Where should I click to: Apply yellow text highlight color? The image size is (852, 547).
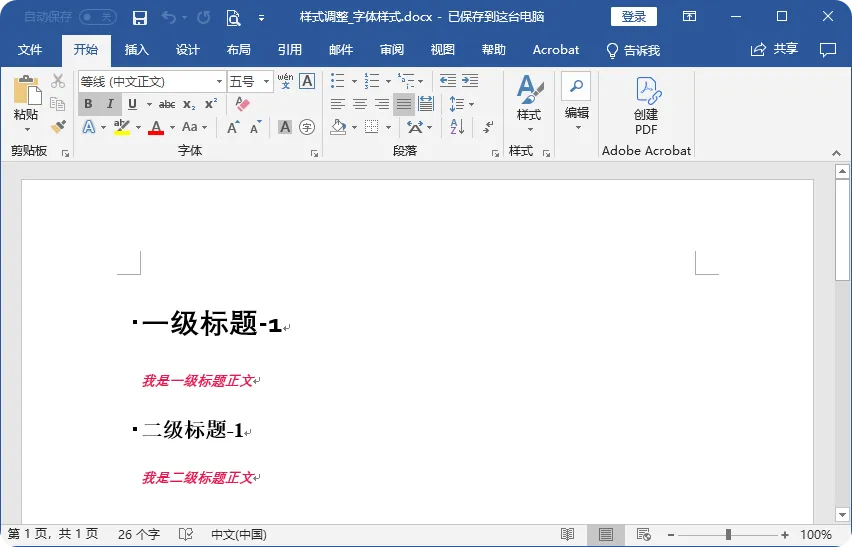click(122, 127)
